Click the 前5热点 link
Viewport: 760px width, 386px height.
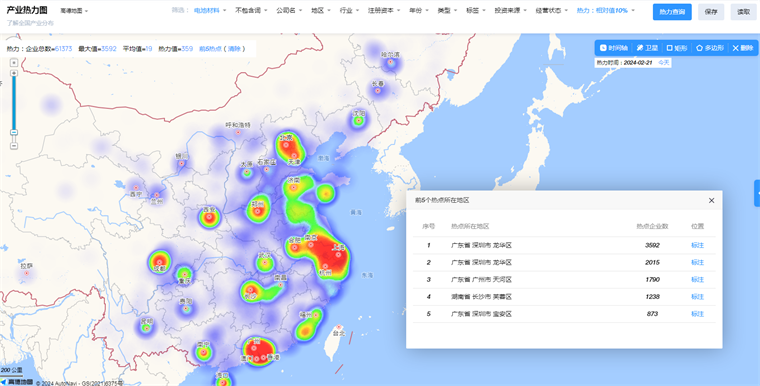click(x=210, y=49)
